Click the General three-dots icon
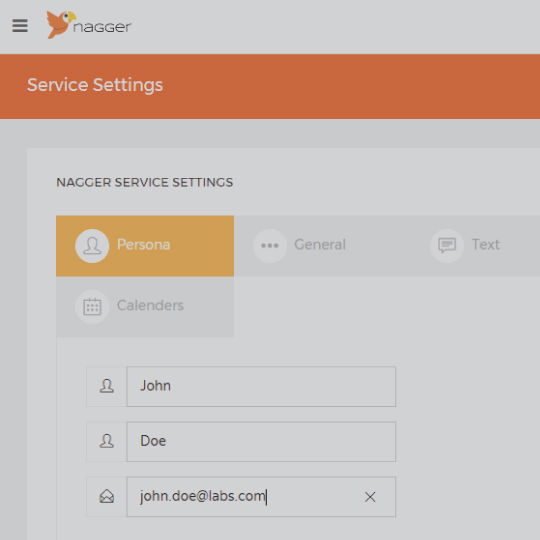 pyautogui.click(x=270, y=246)
